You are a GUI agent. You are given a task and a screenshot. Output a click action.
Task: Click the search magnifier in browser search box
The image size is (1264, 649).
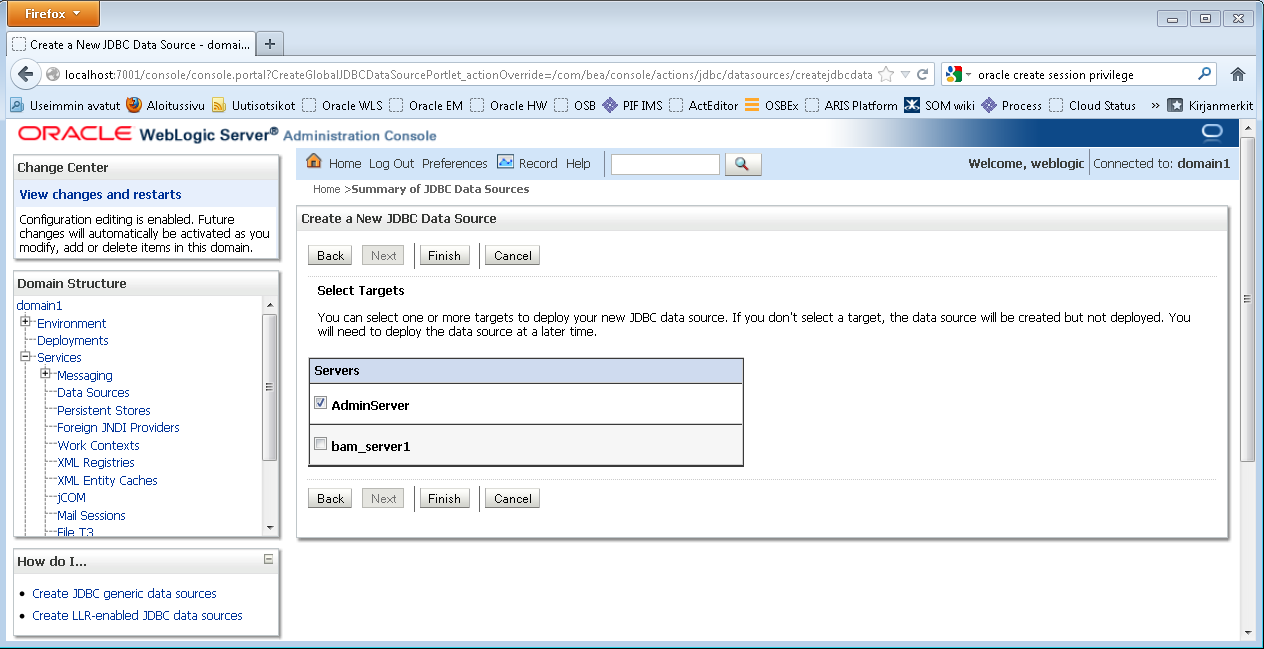(x=1205, y=74)
